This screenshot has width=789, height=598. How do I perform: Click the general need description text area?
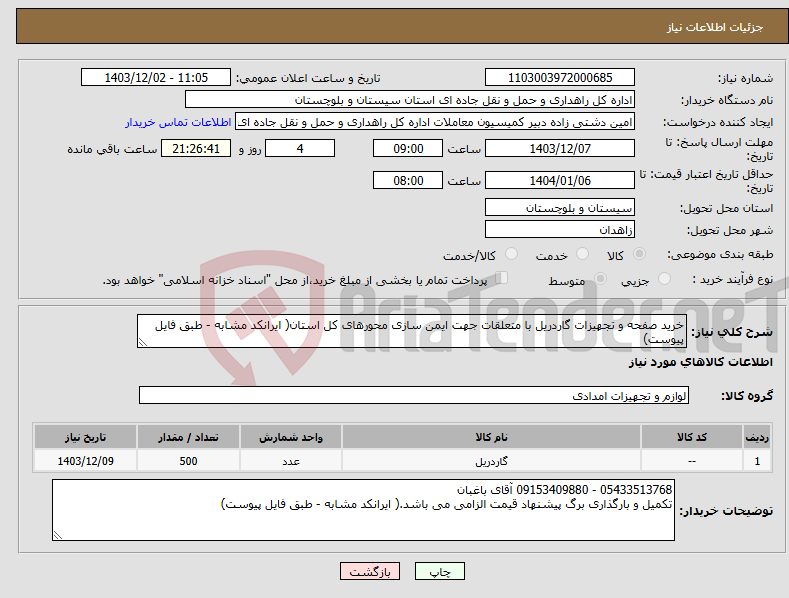(412, 331)
